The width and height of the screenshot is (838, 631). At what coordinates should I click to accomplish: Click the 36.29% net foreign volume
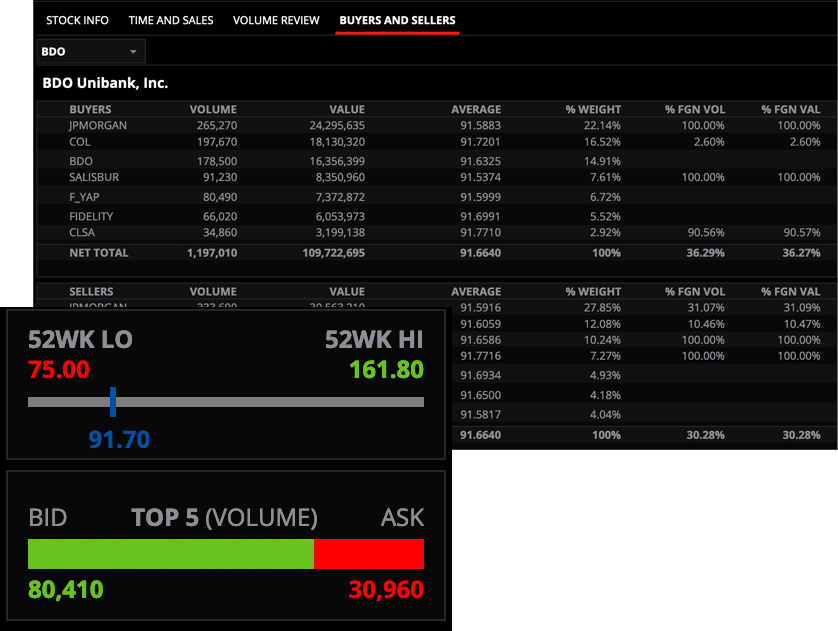pos(705,253)
